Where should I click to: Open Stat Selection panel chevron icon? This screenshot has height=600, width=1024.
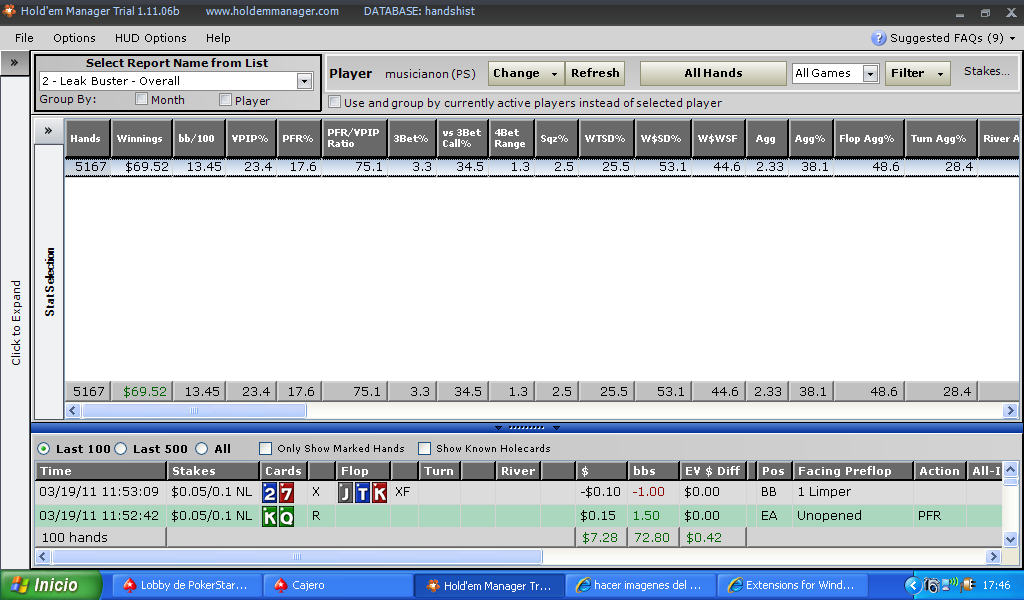click(48, 131)
